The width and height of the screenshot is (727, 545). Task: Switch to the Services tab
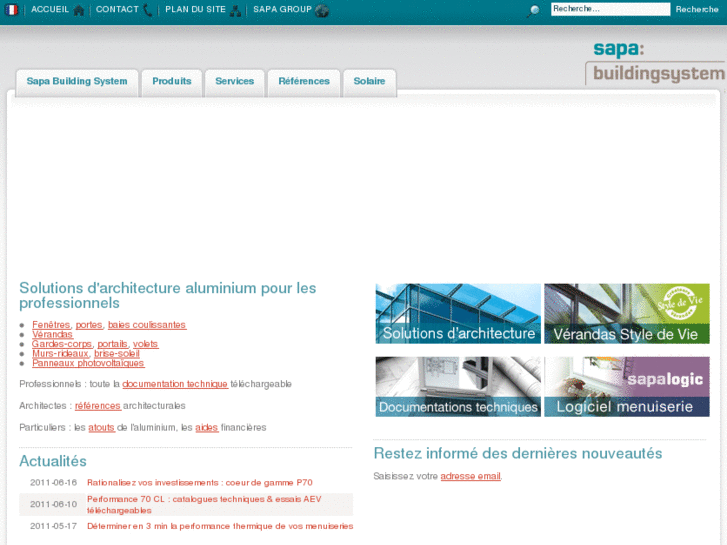(x=235, y=83)
